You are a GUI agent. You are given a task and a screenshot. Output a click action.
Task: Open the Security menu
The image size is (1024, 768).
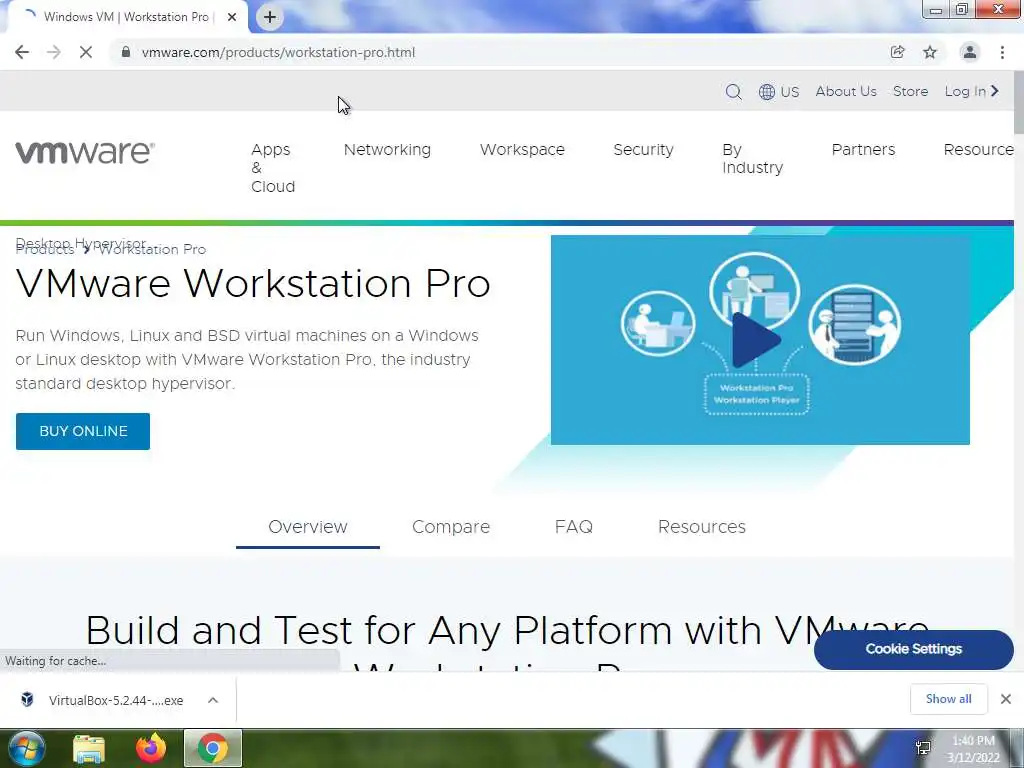click(x=643, y=150)
